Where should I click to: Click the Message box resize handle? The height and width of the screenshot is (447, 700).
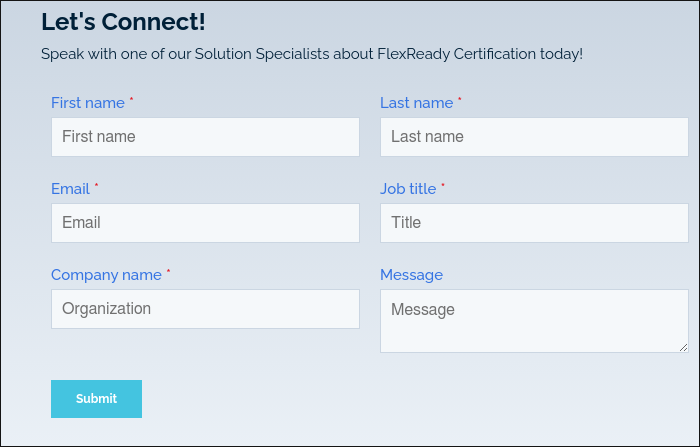coord(683,347)
